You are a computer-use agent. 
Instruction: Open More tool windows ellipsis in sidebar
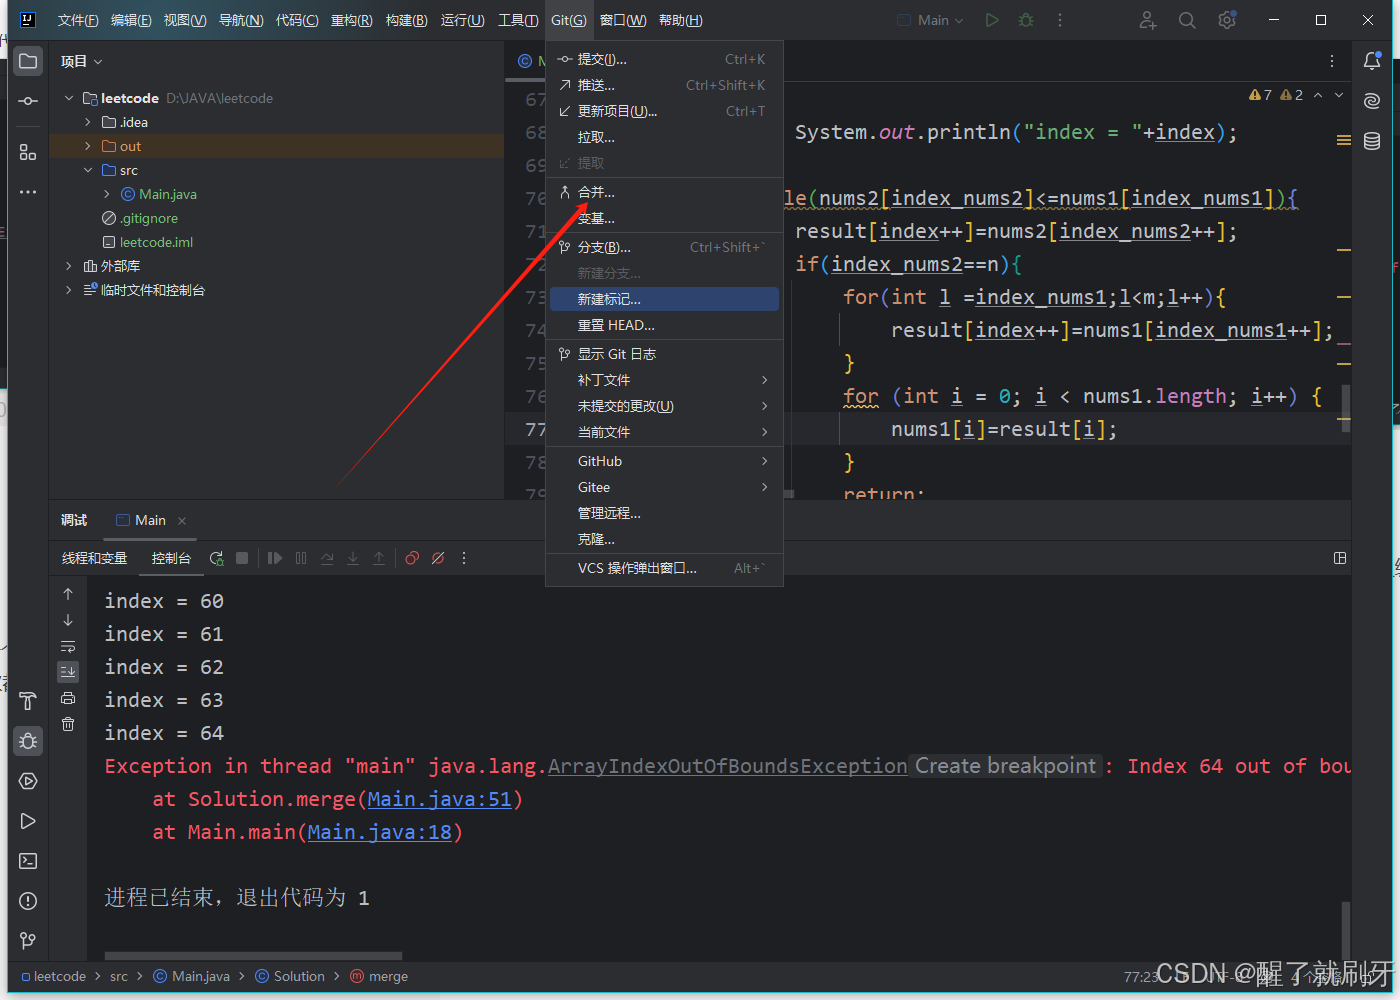click(x=28, y=192)
